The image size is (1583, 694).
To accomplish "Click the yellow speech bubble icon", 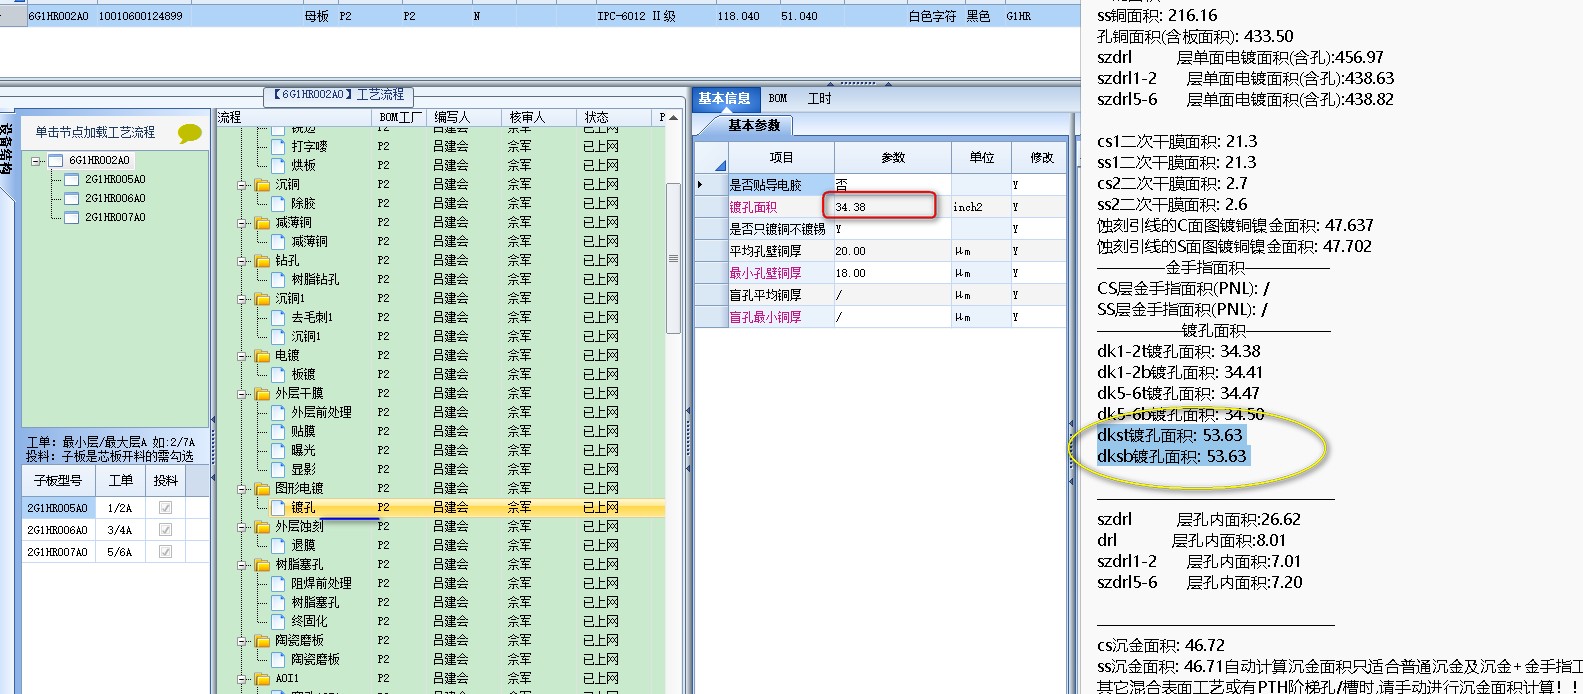I will (x=189, y=133).
